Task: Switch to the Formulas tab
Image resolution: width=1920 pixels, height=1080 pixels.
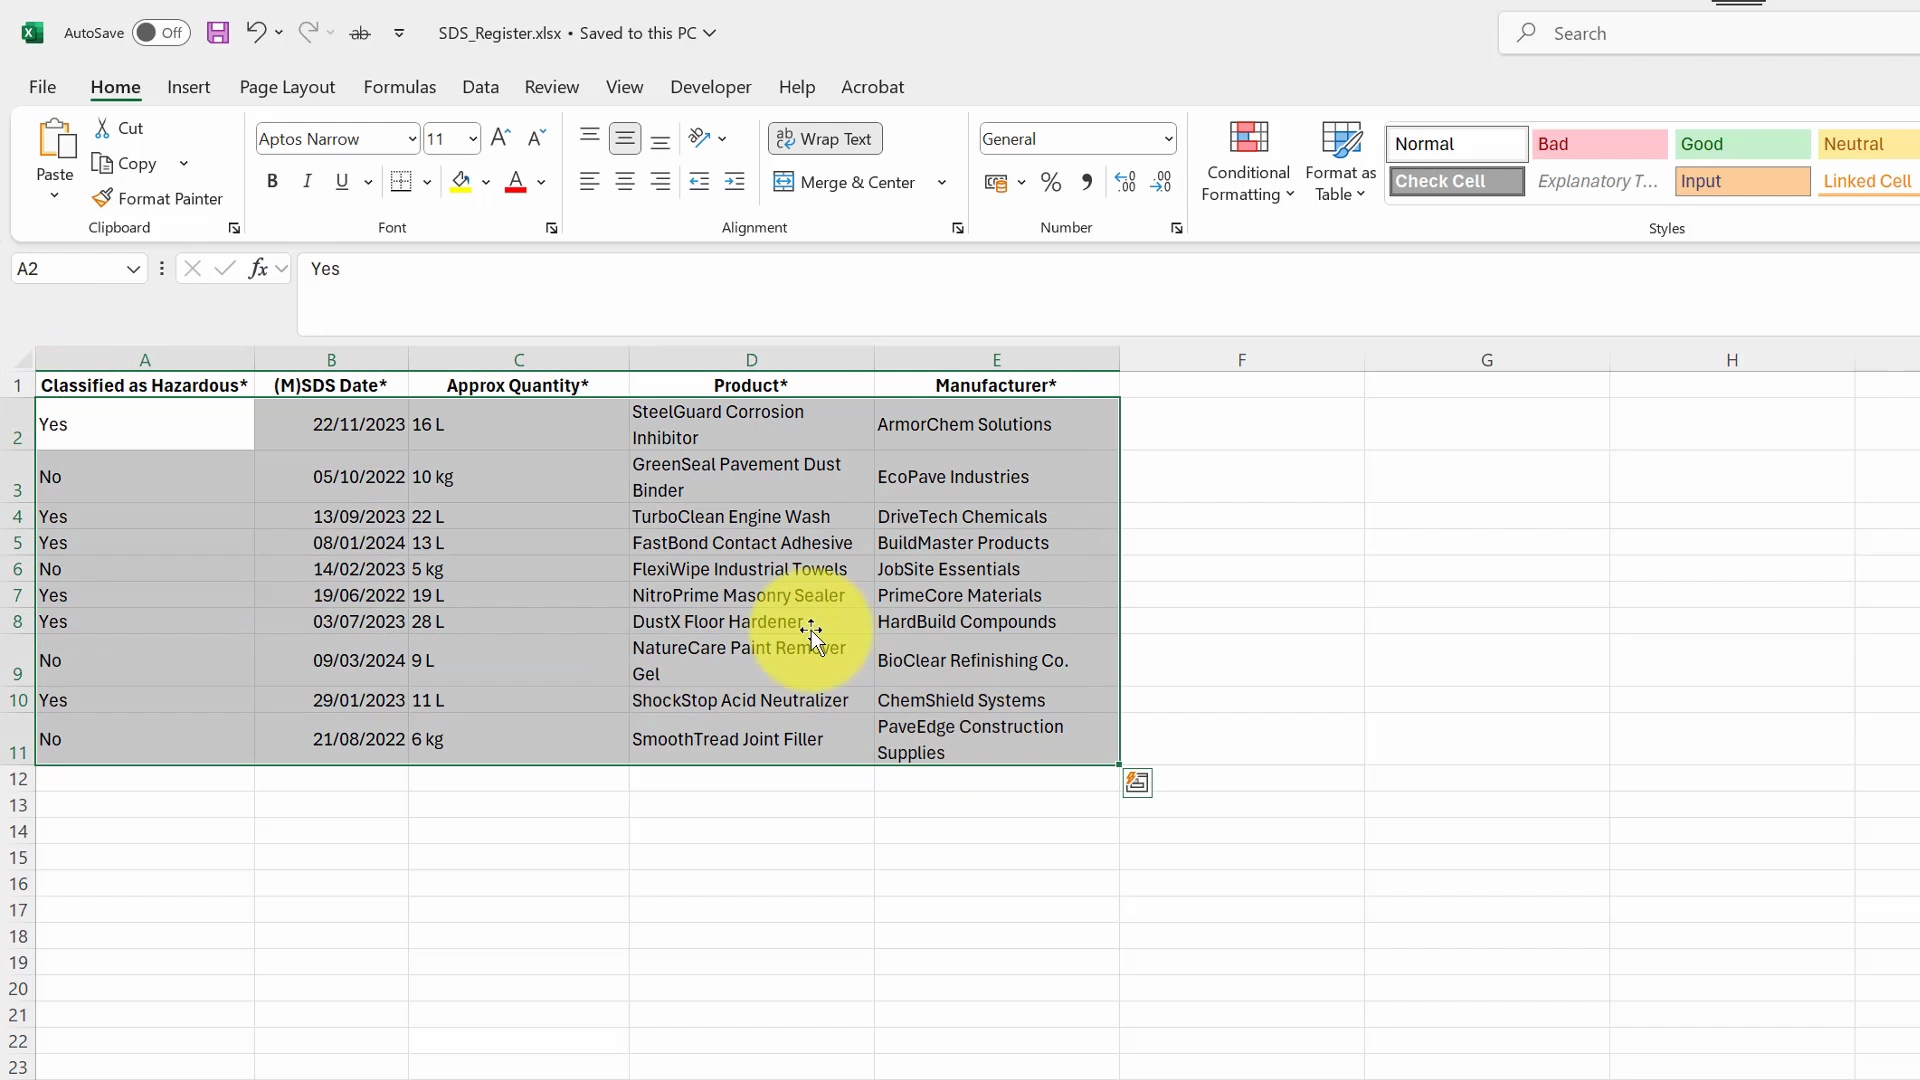Action: (x=399, y=87)
